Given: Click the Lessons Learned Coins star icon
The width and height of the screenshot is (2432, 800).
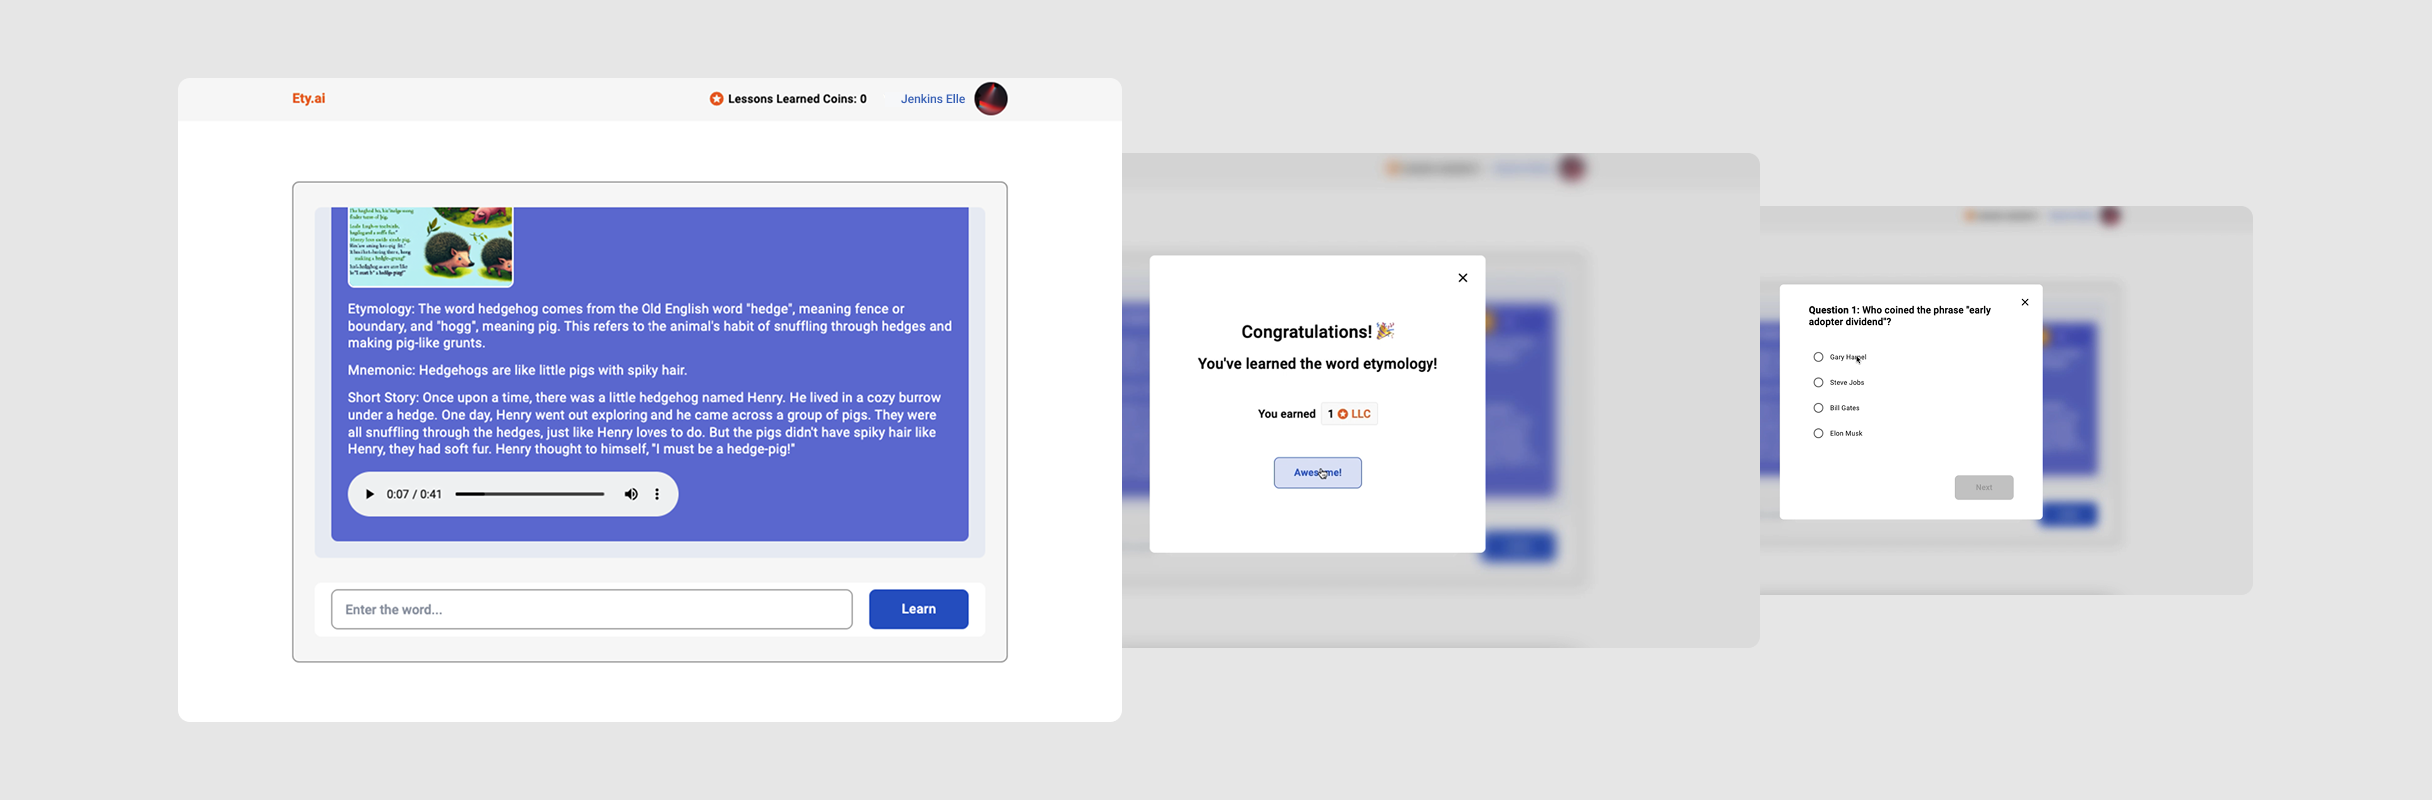Looking at the screenshot, I should [x=716, y=99].
